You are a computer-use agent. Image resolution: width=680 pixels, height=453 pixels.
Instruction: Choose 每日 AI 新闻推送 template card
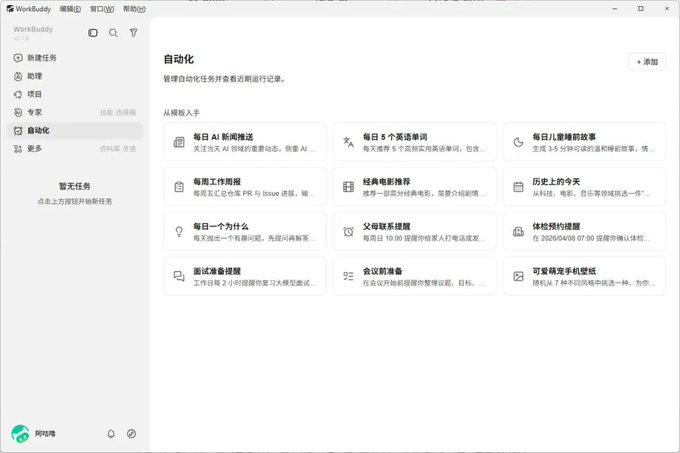point(245,142)
